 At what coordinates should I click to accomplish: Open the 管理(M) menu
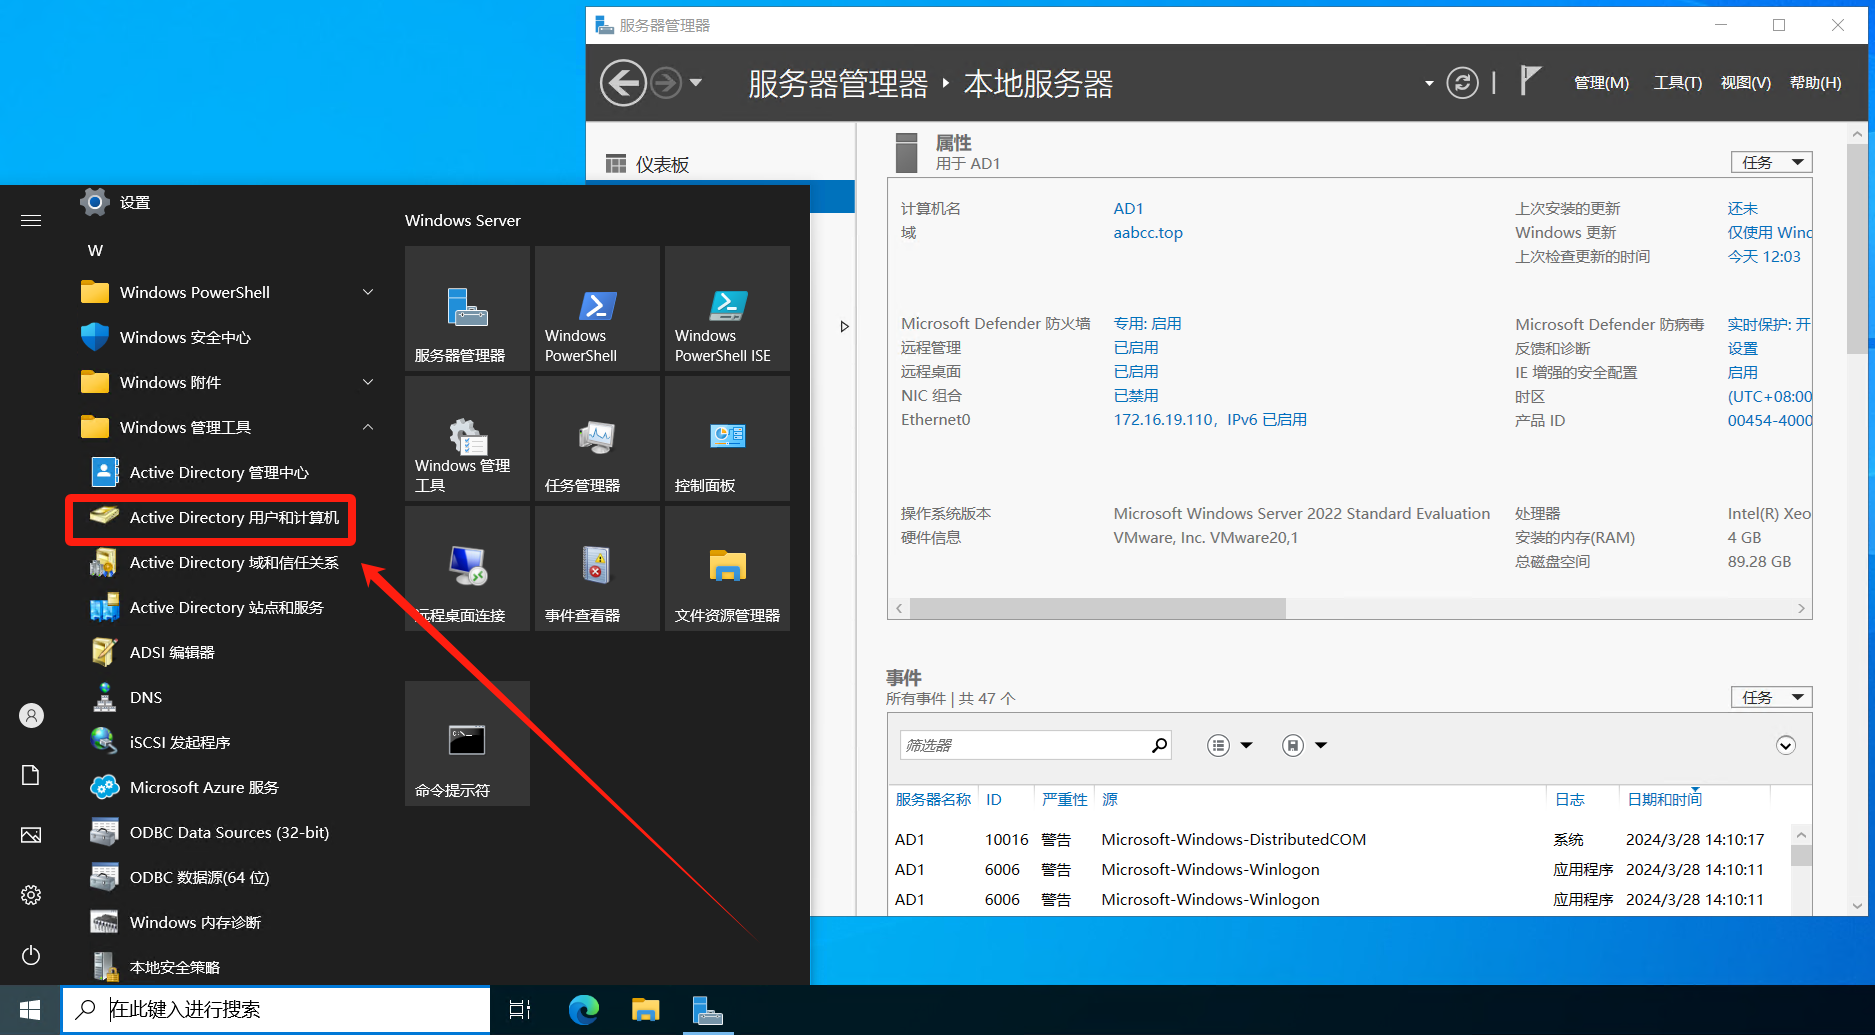1601,83
